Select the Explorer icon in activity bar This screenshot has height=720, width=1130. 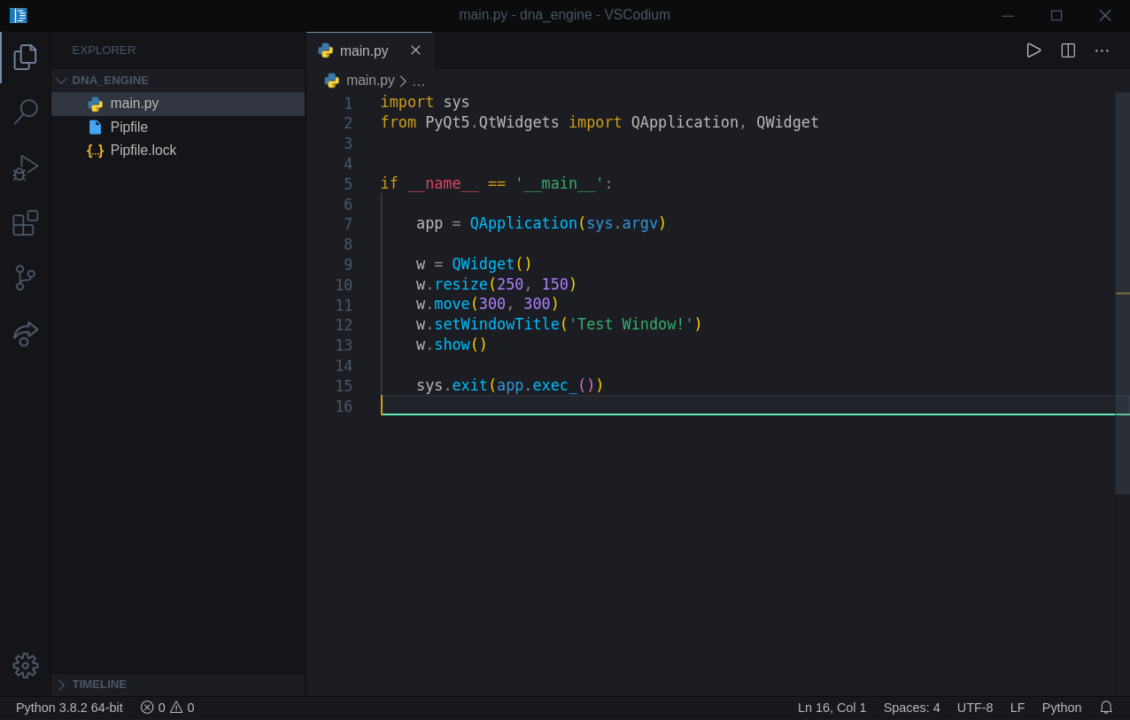pyautogui.click(x=25, y=57)
